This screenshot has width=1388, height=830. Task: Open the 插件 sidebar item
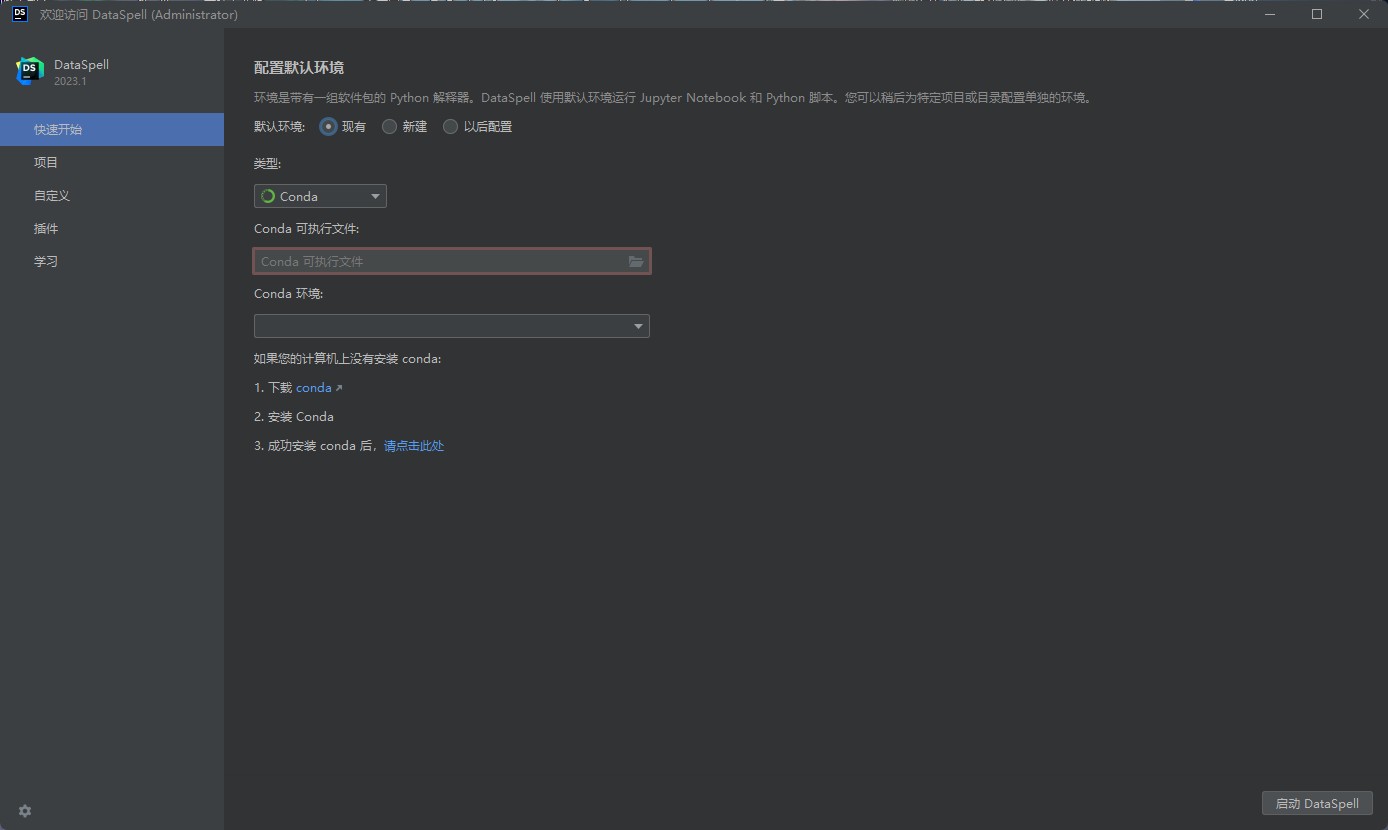112,228
